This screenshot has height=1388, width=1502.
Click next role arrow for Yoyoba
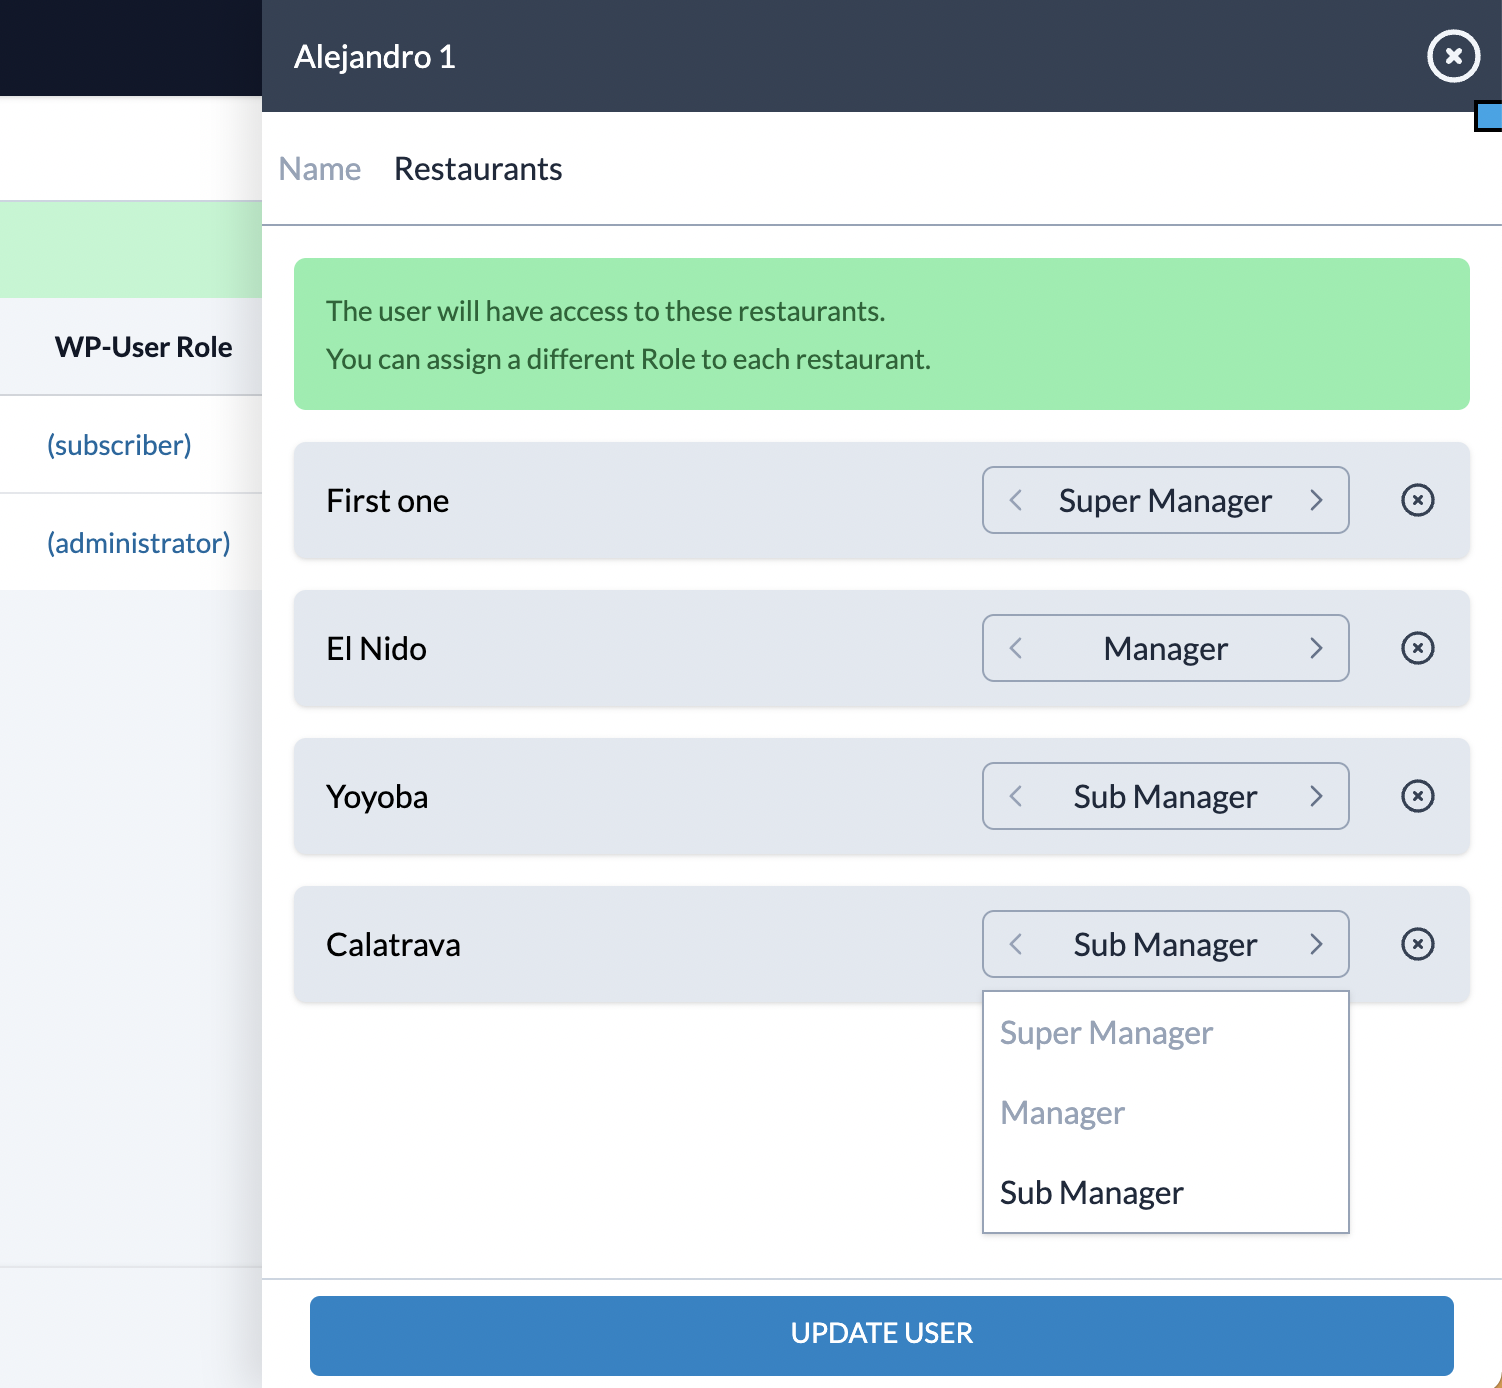1316,796
